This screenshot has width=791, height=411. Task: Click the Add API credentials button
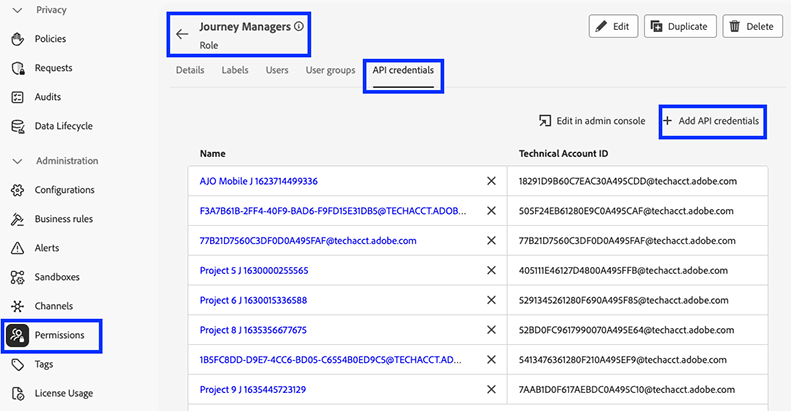[712, 121]
